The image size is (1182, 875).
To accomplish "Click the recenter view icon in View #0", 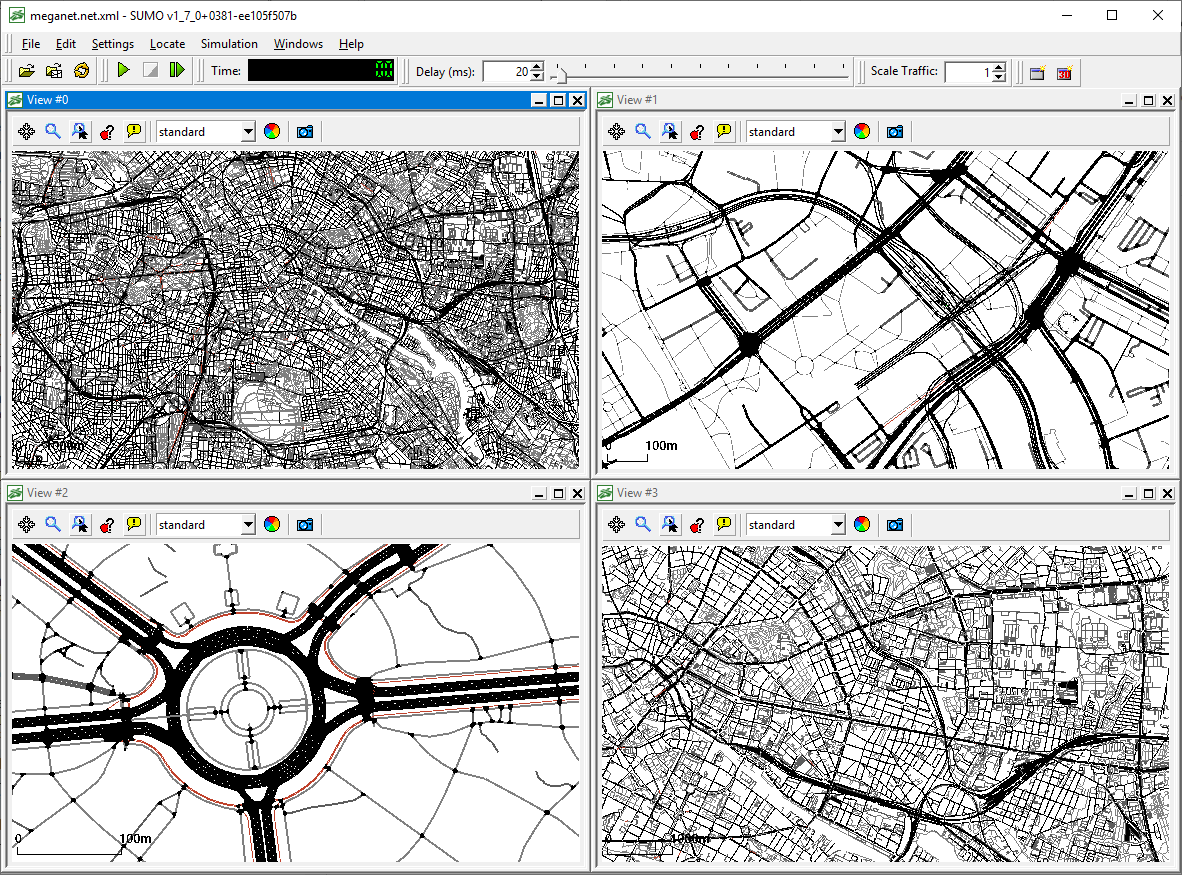I will click(27, 131).
